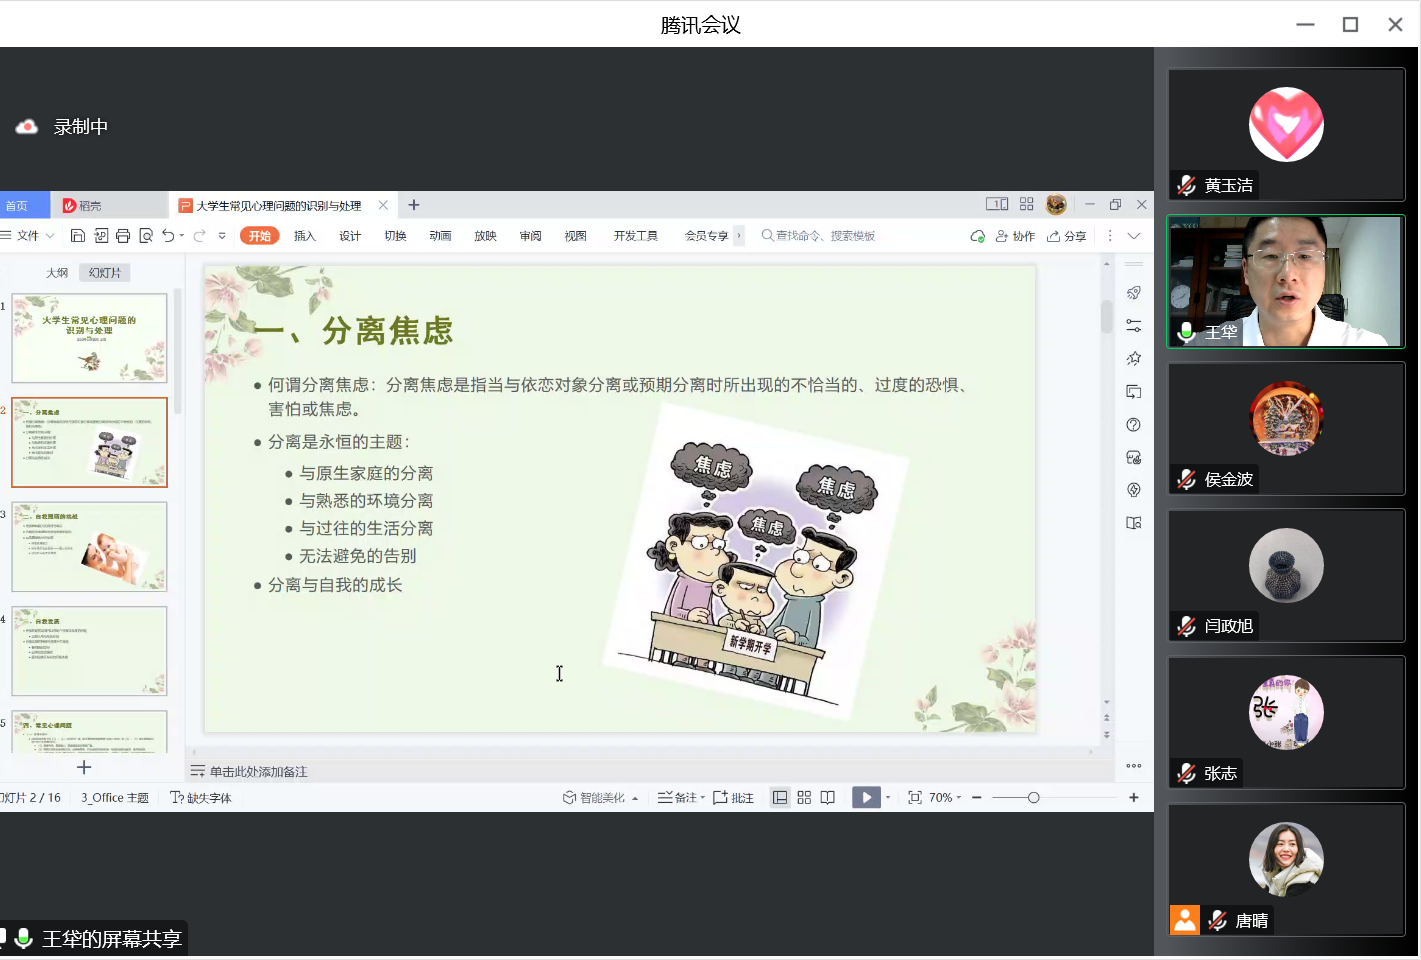Select the 开始 ribbon tab
1421x960 pixels.
[x=260, y=236]
